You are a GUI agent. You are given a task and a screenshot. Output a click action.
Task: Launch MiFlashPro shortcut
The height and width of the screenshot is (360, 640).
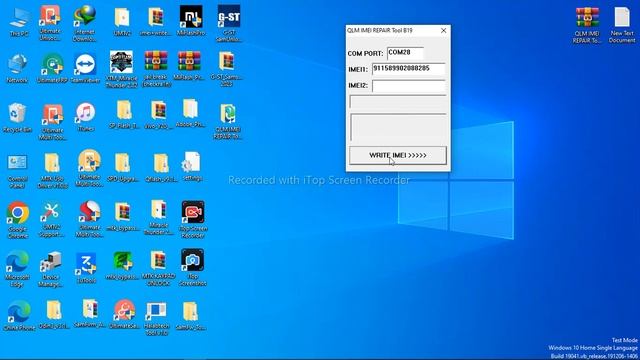(x=191, y=20)
